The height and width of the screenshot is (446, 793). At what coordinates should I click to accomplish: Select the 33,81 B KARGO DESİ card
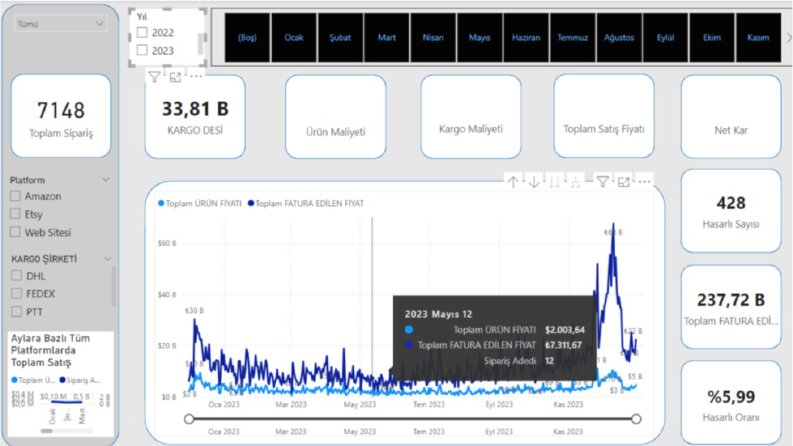coord(195,117)
